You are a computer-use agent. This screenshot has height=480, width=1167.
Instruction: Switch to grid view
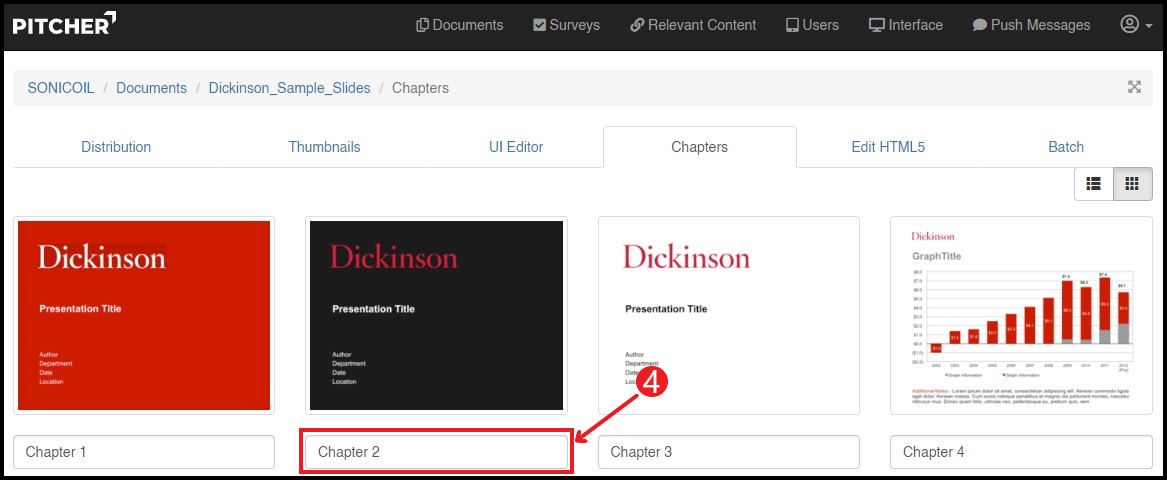(x=1132, y=184)
